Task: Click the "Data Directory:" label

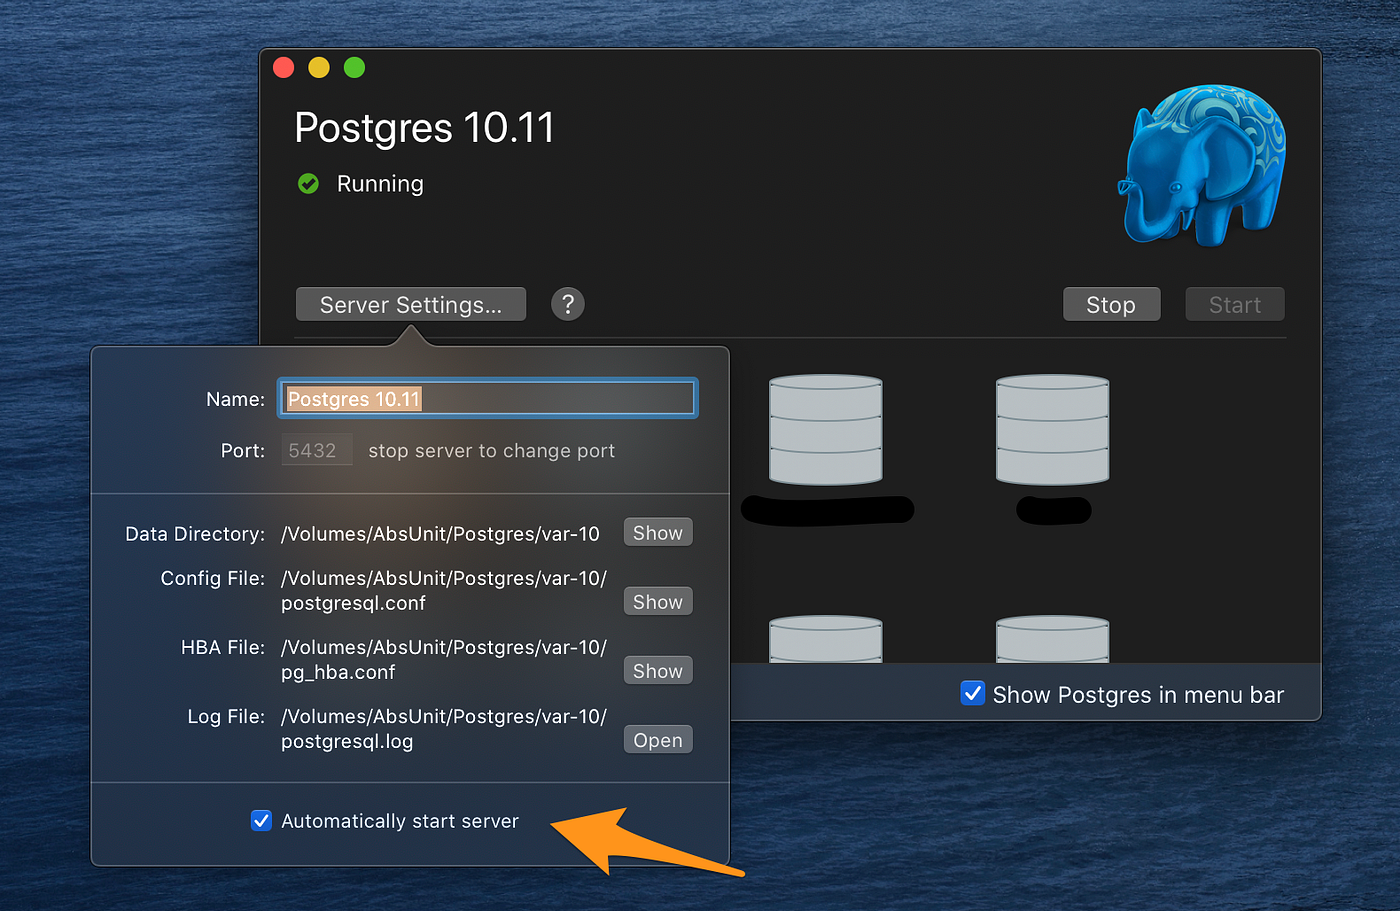Action: (x=195, y=534)
